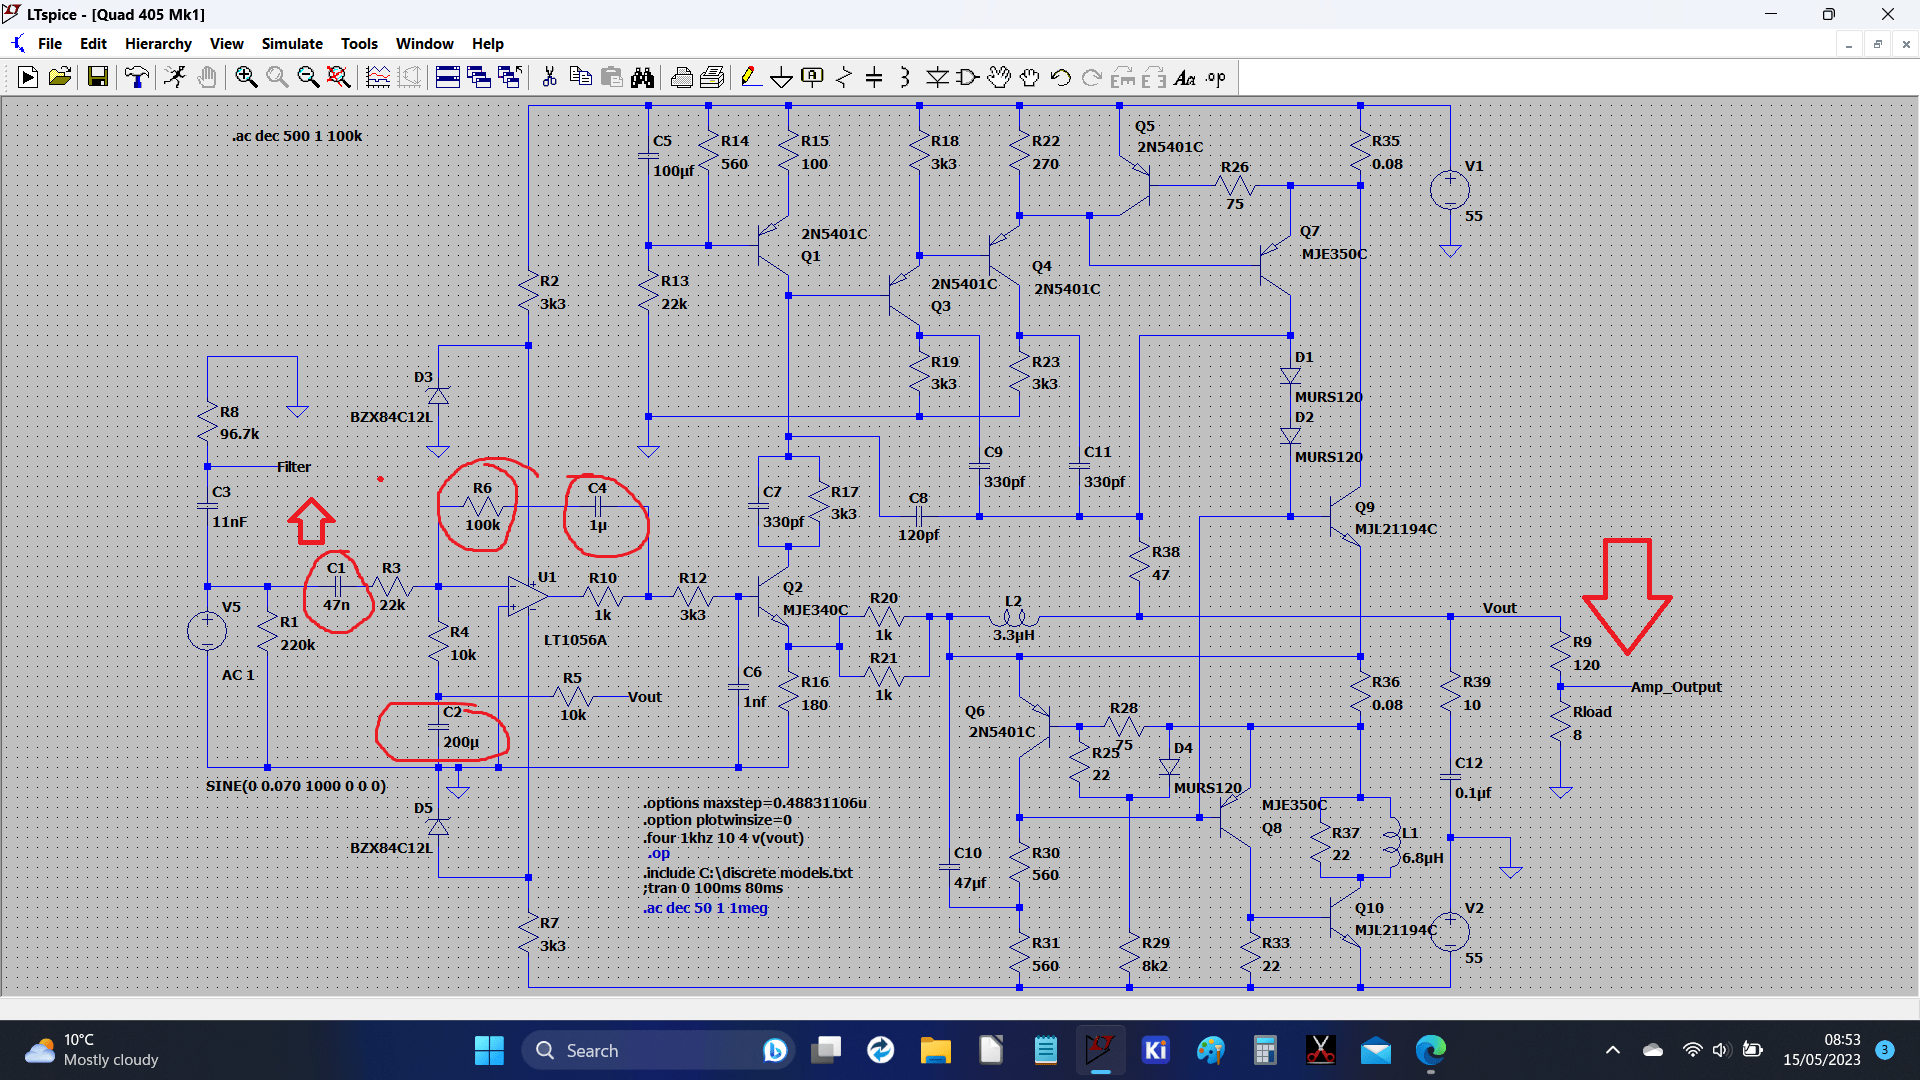
Task: Select the Cut scissors tool
Action: (549, 77)
